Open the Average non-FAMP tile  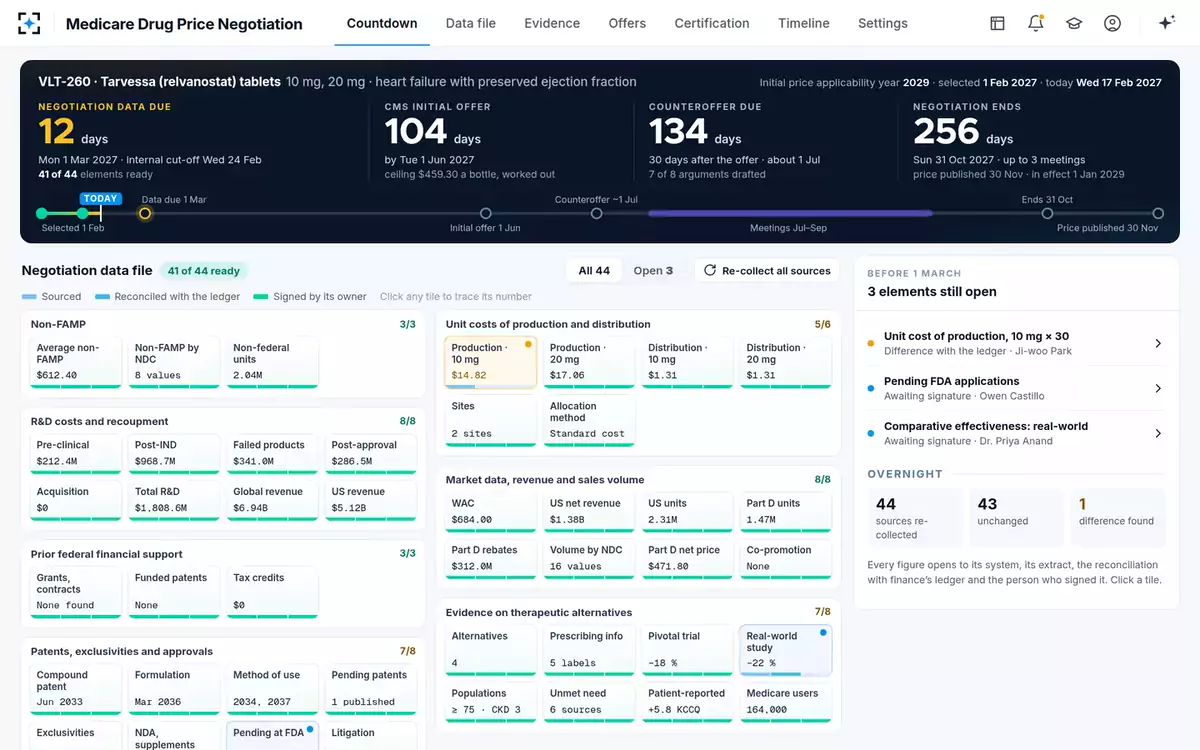pos(76,362)
